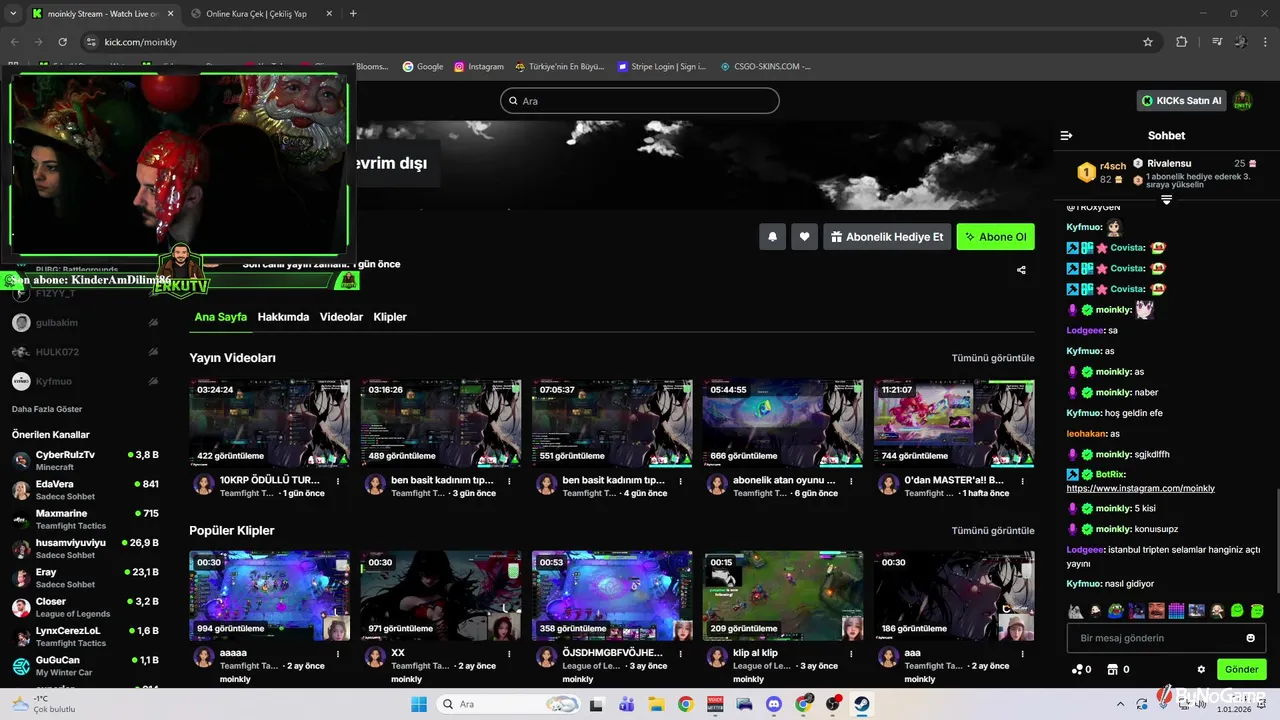Open chat settings gear icon
Screen dimensions: 1280x720
coord(1201,669)
